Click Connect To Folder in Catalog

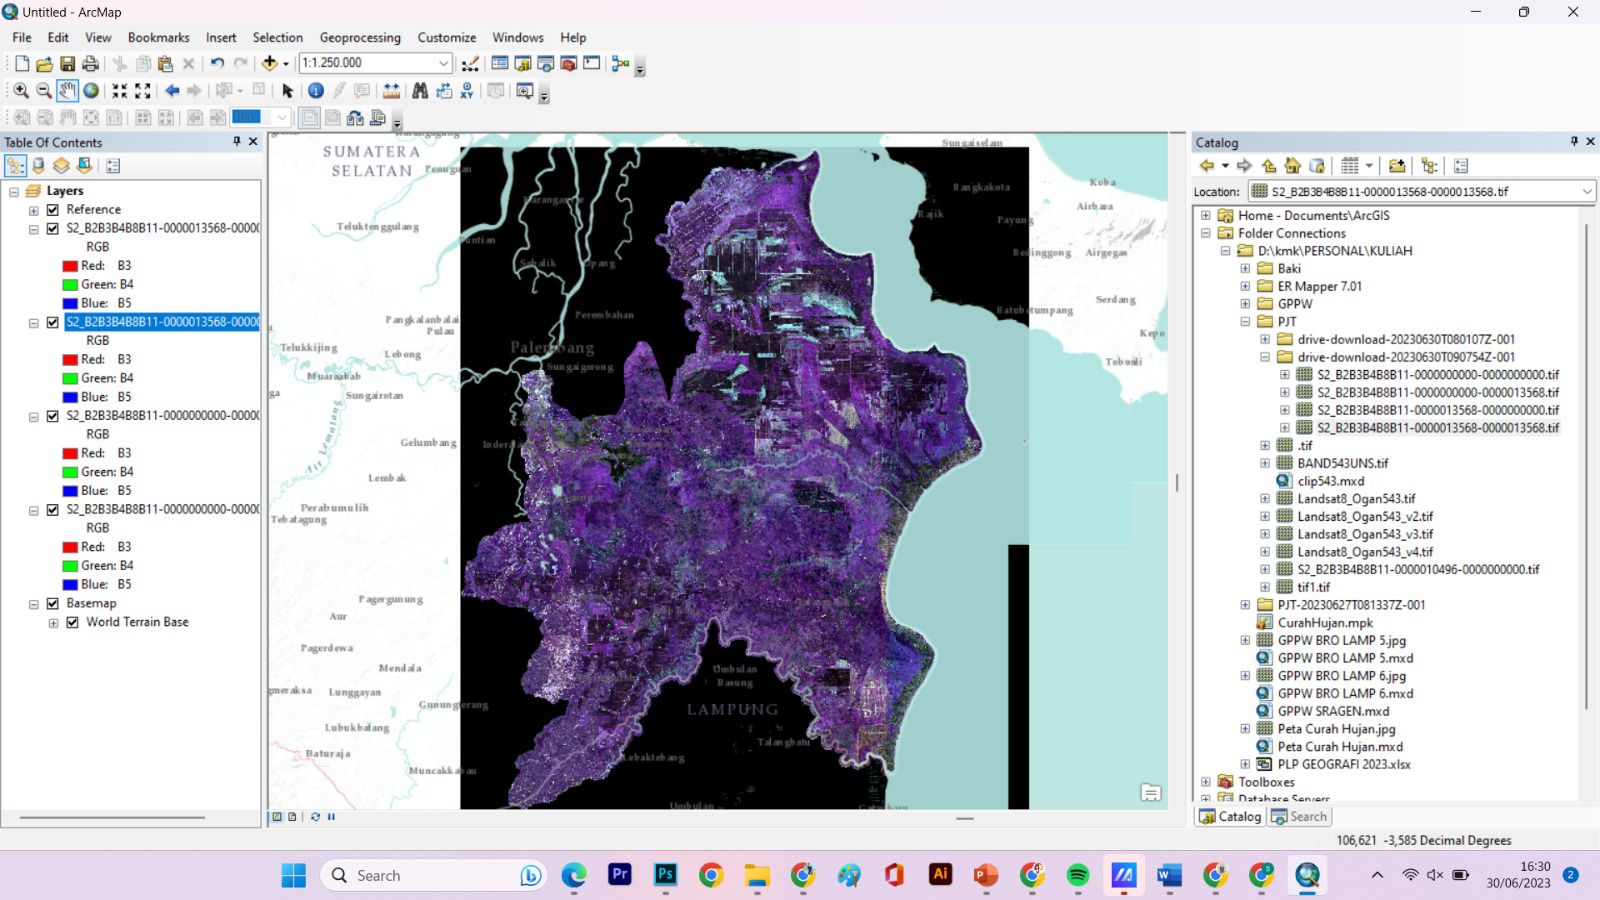(x=1397, y=166)
